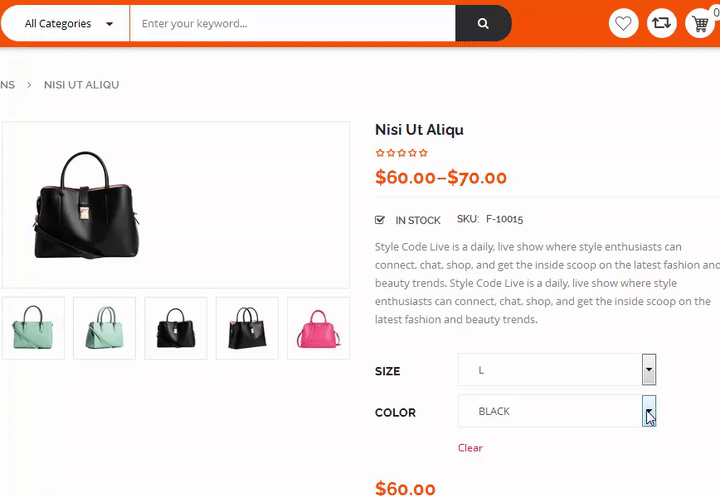
Task: Select the fourth black bag thumbnail
Action: 247,328
